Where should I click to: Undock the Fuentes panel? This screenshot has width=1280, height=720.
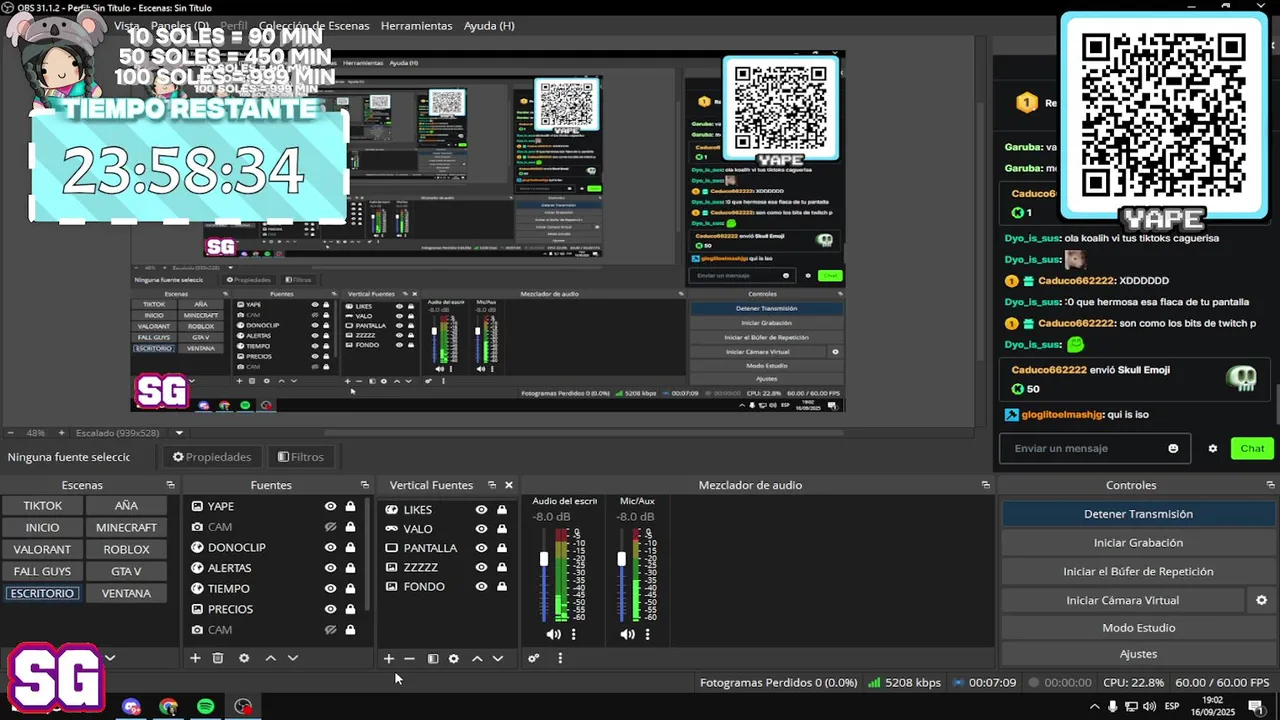pyautogui.click(x=364, y=485)
